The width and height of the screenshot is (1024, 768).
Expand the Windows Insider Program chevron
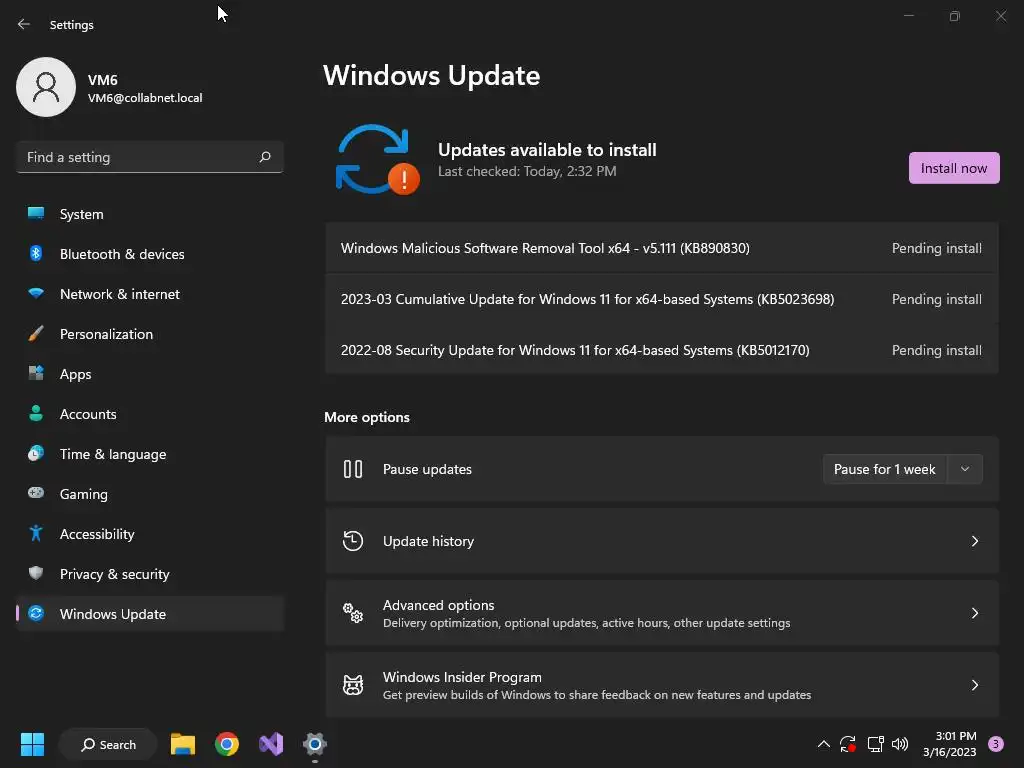[974, 684]
